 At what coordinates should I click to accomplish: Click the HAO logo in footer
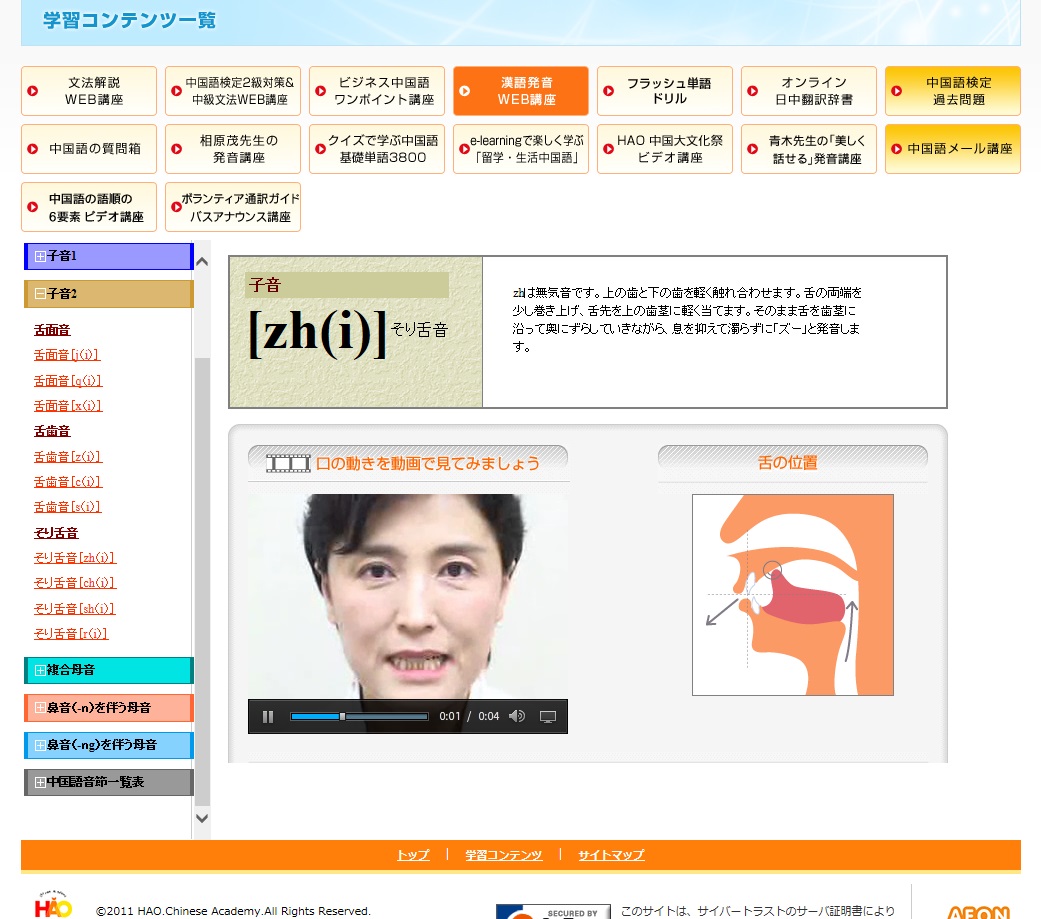(53, 905)
